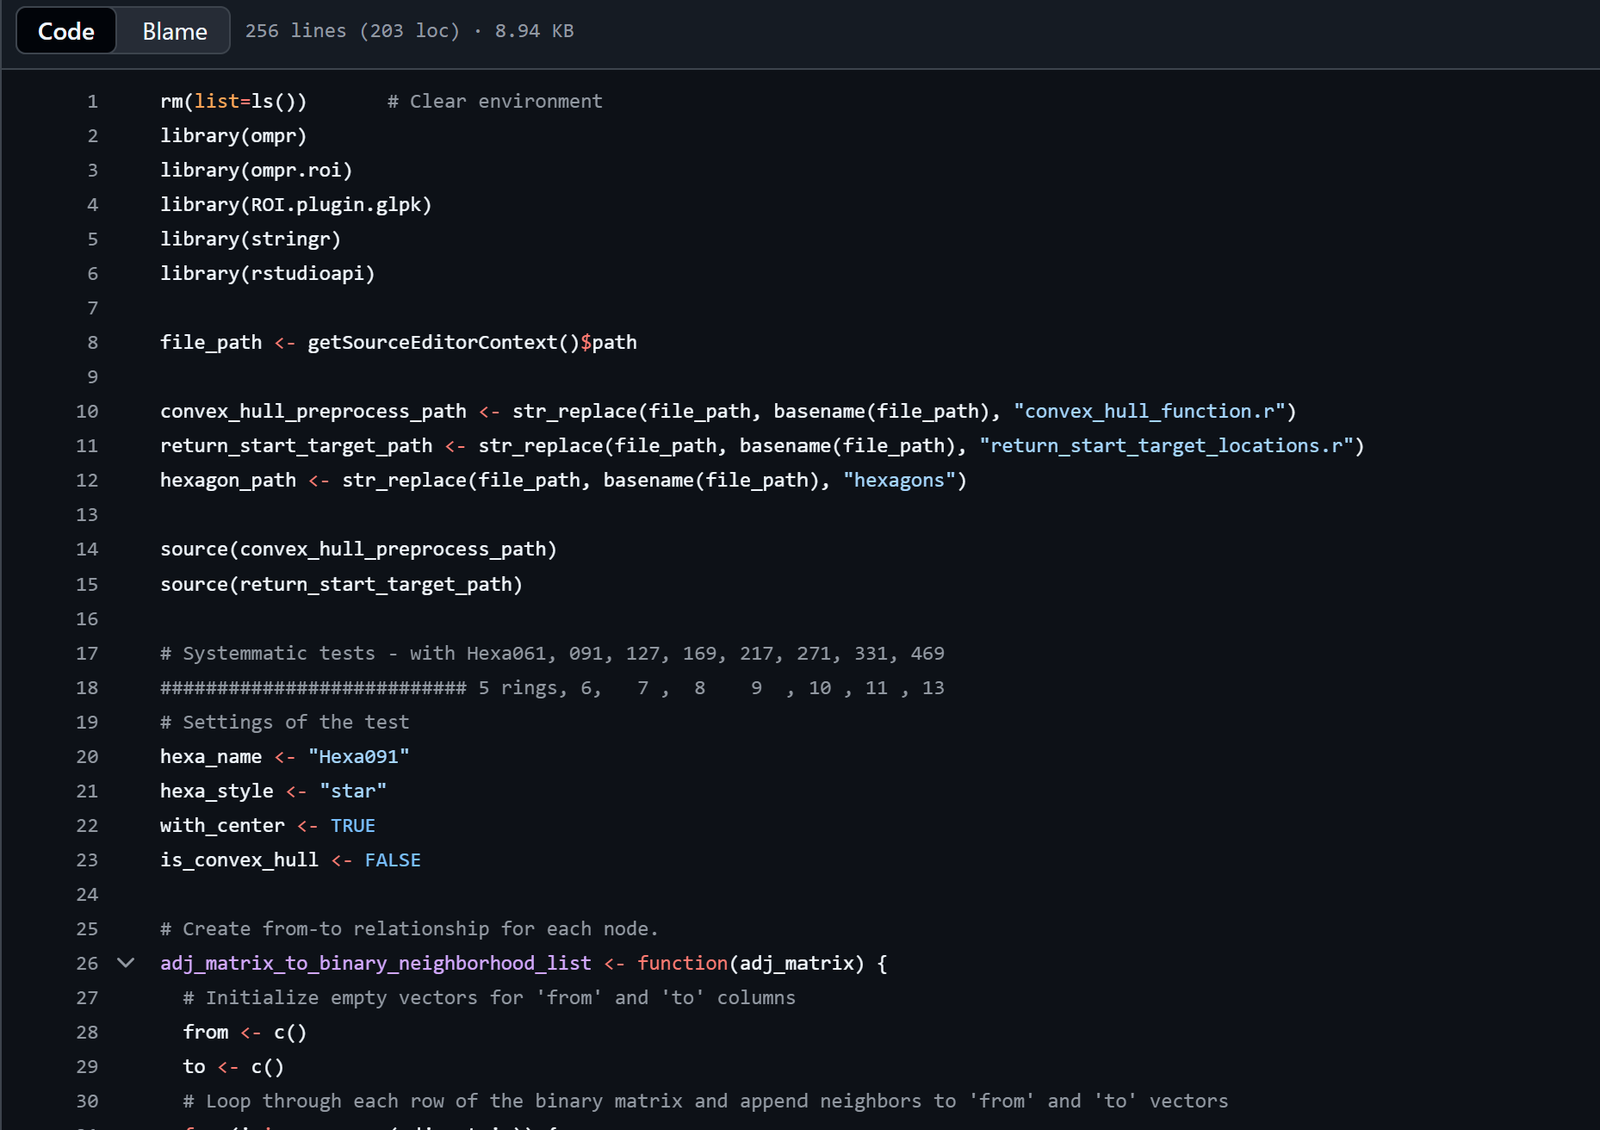Click the "star" string on line 21
Screen dimensions: 1600x1130
coord(353,791)
